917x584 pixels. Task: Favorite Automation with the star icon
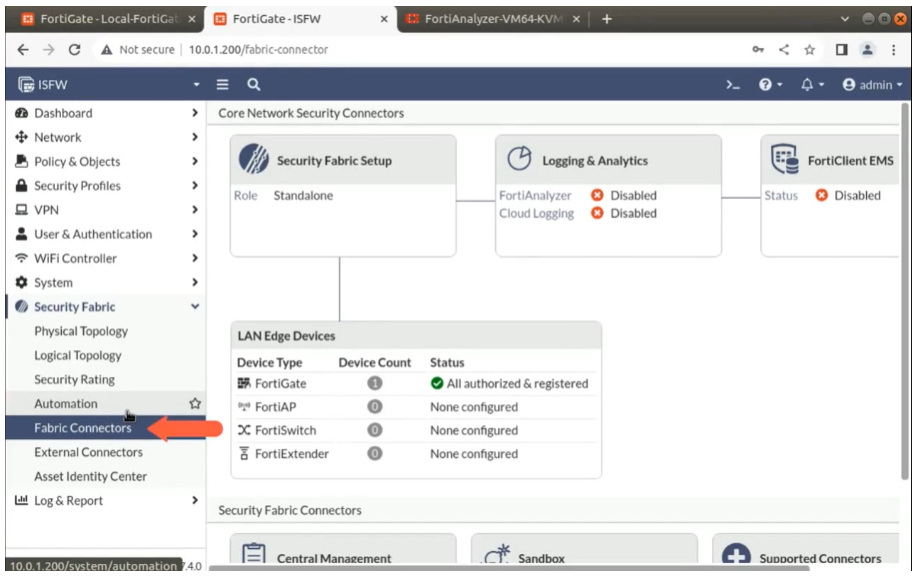[195, 403]
